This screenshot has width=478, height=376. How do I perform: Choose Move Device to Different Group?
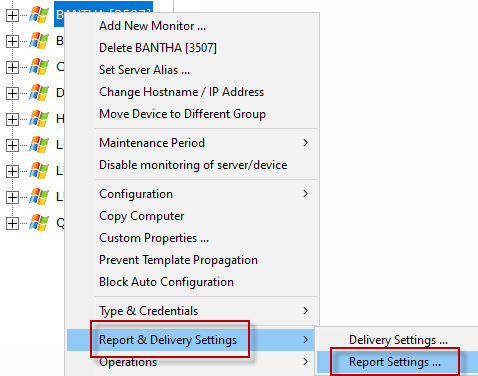coord(182,114)
